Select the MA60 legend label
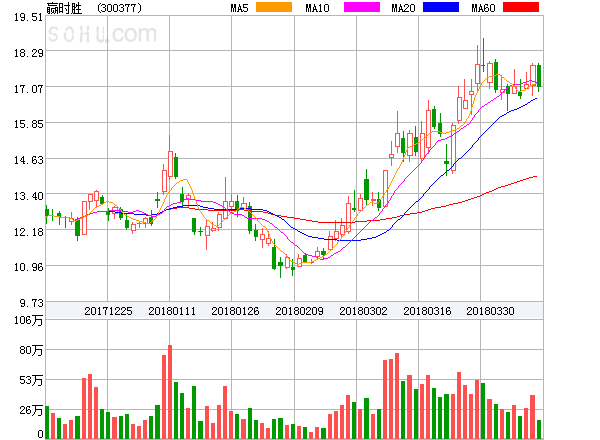The height and width of the screenshot is (440, 600). point(483,8)
